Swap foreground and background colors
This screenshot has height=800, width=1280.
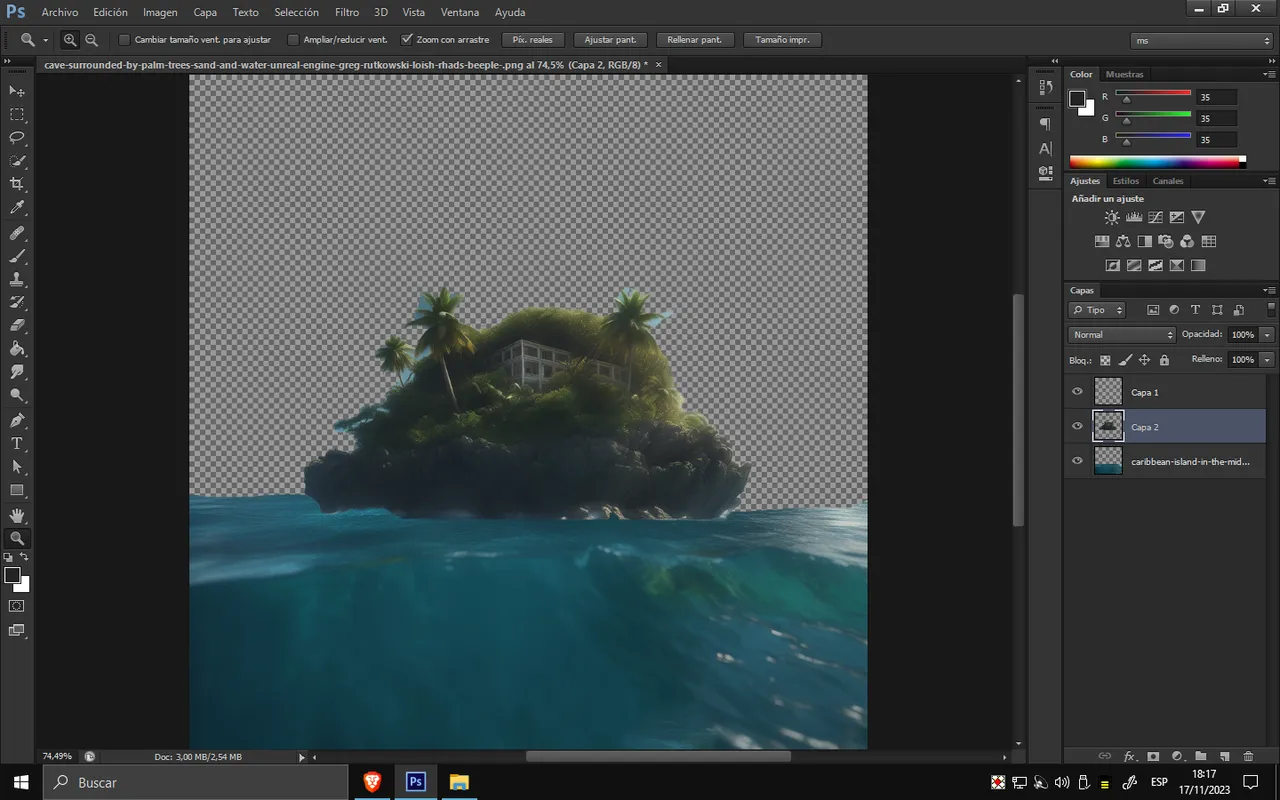click(x=24, y=557)
